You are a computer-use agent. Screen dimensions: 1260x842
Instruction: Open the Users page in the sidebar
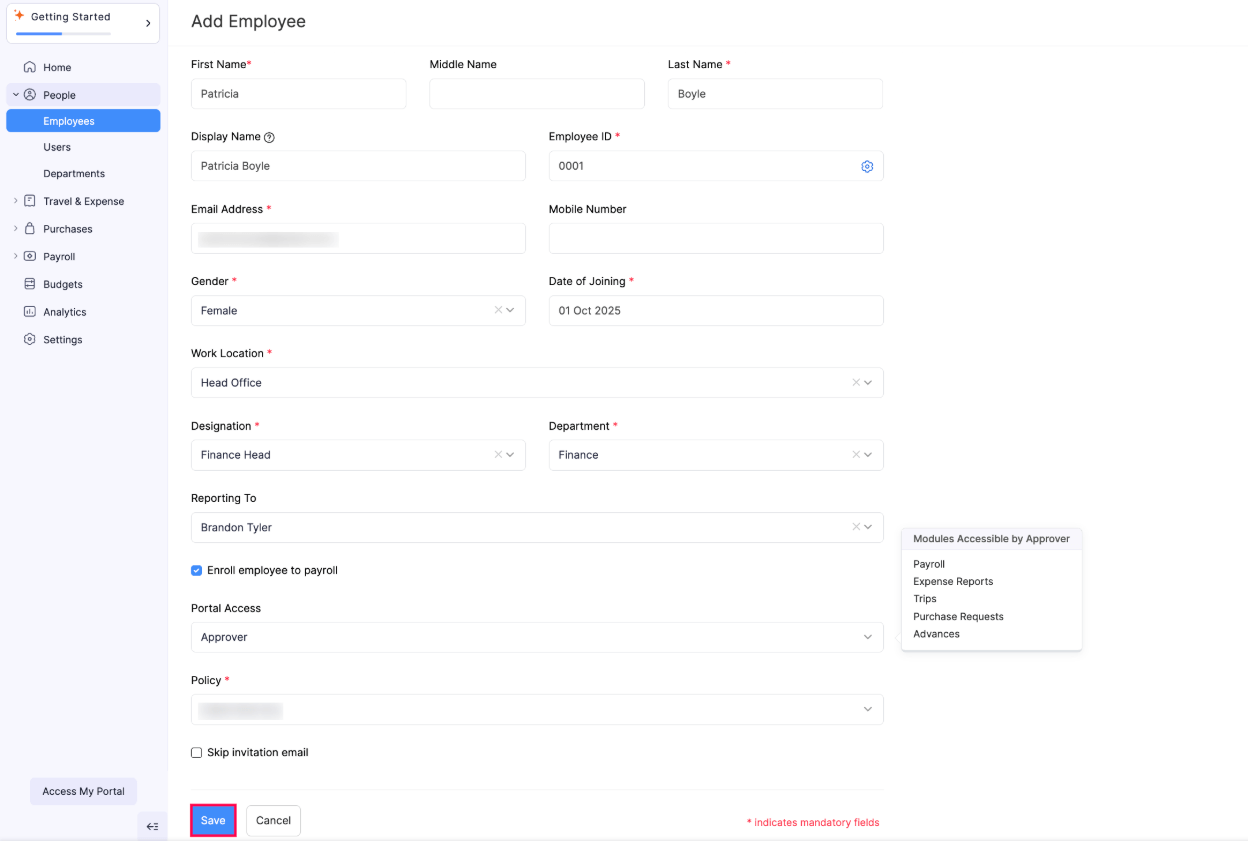click(x=57, y=148)
